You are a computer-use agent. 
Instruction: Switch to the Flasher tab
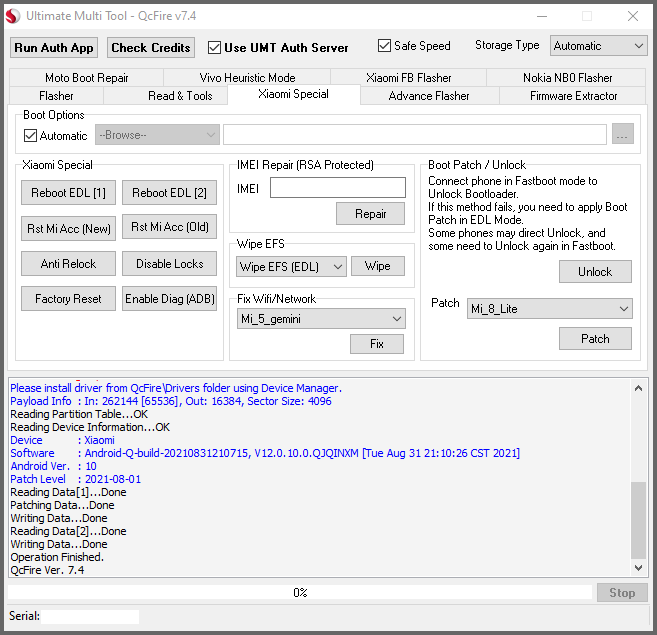pos(56,96)
